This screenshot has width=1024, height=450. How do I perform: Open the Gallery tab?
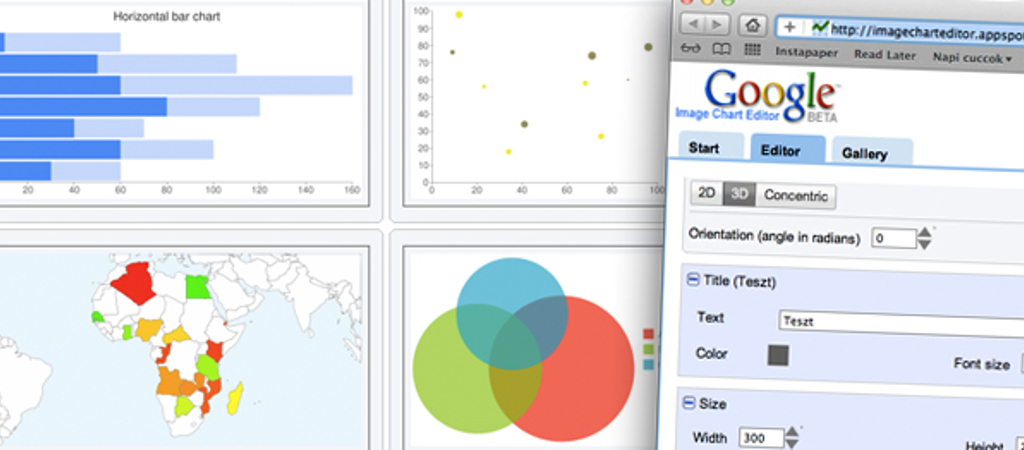tap(872, 153)
